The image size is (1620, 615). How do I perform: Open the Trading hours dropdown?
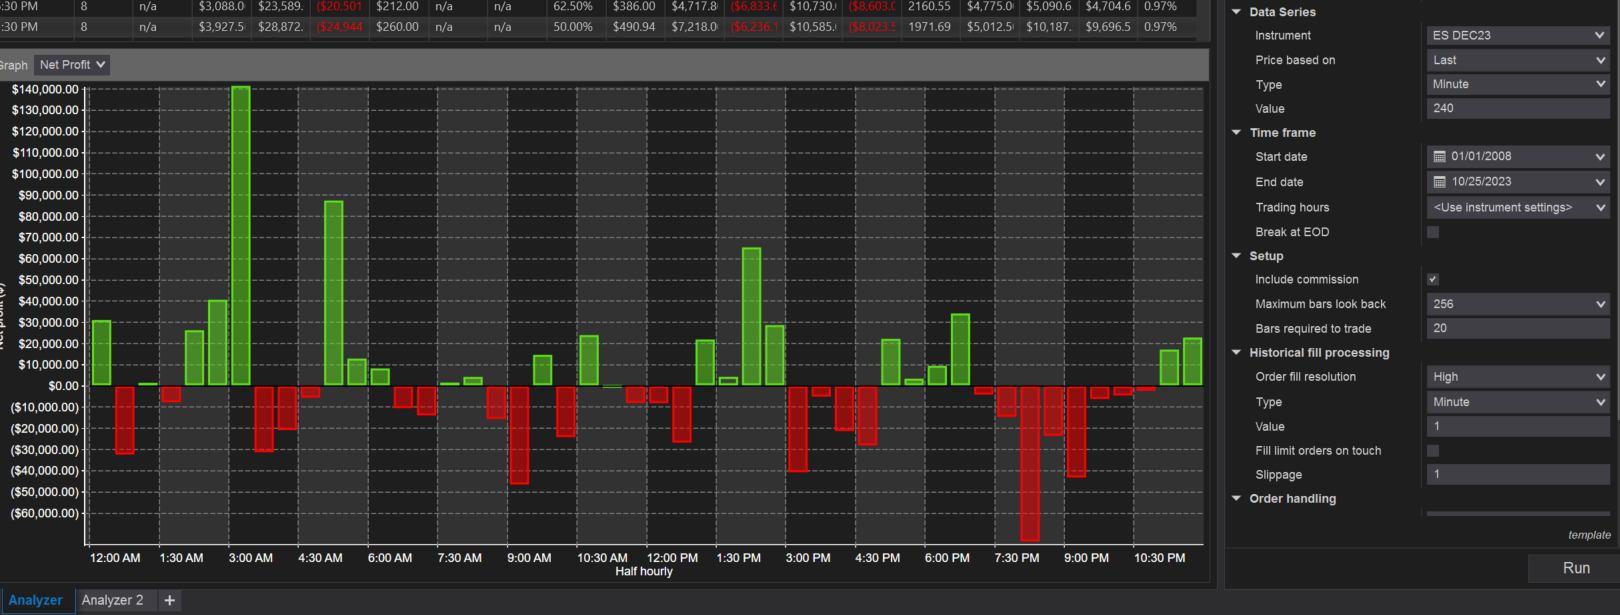(x=1518, y=207)
